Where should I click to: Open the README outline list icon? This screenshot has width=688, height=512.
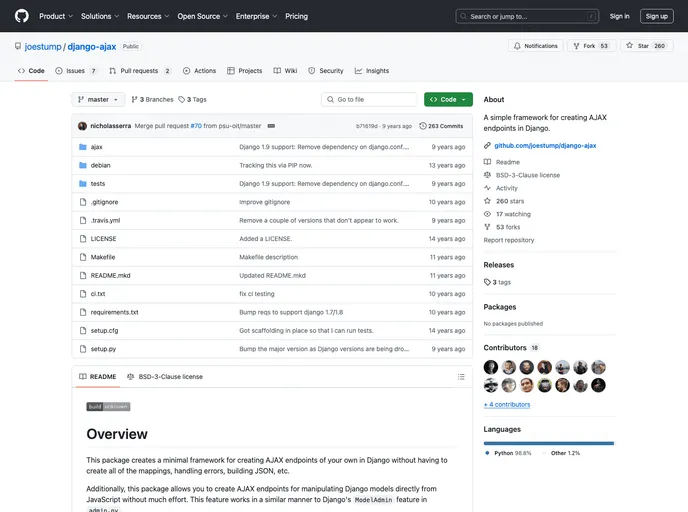461,377
